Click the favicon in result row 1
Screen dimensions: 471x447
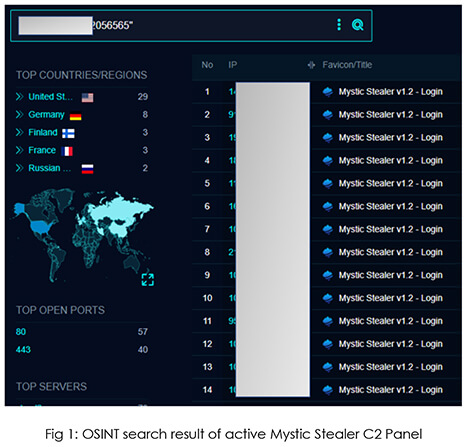[328, 92]
